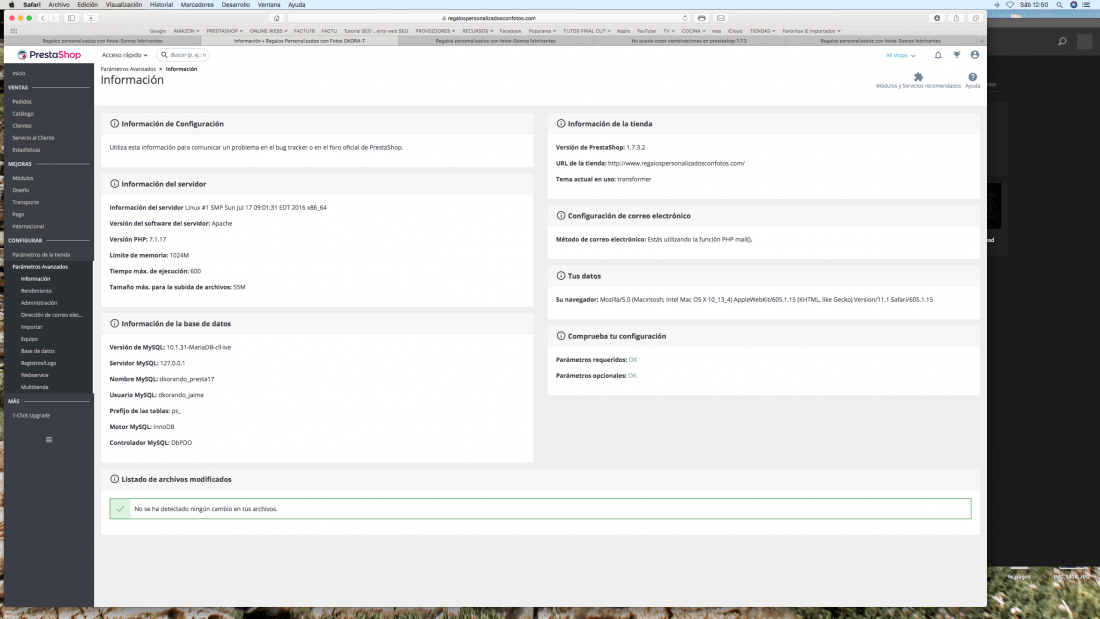This screenshot has height=619, width=1100.
Task: Expand the RECURSOS bookmarks folder
Action: click(x=477, y=31)
